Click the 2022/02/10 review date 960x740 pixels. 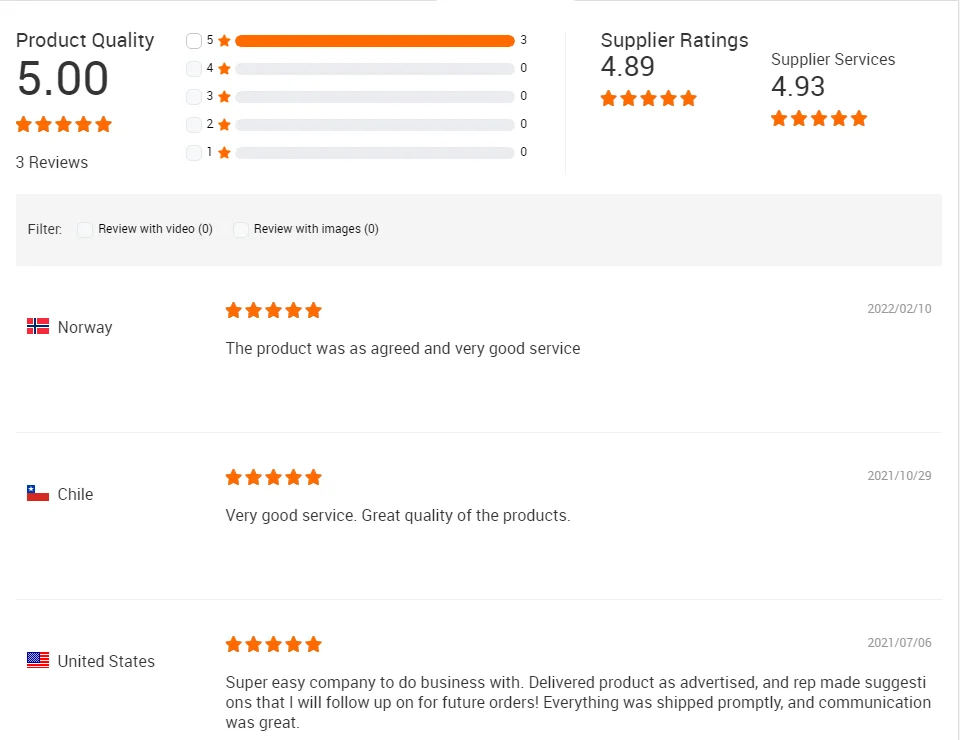coord(899,309)
